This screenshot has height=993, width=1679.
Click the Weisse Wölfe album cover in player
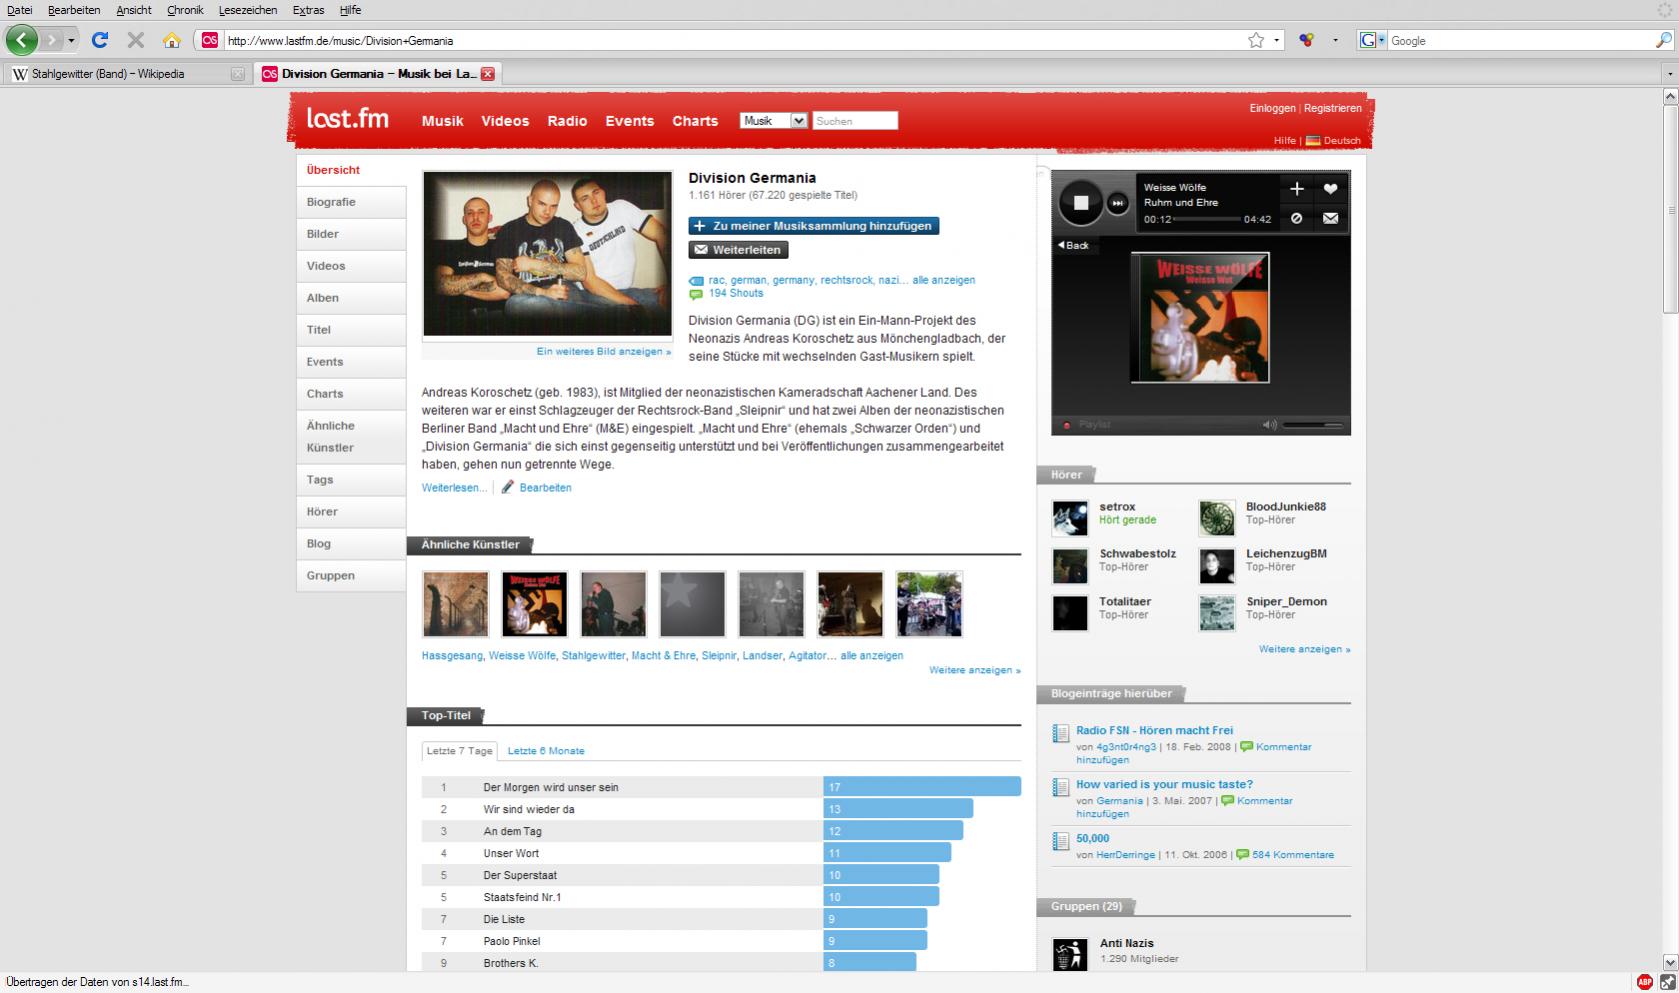(x=1200, y=317)
